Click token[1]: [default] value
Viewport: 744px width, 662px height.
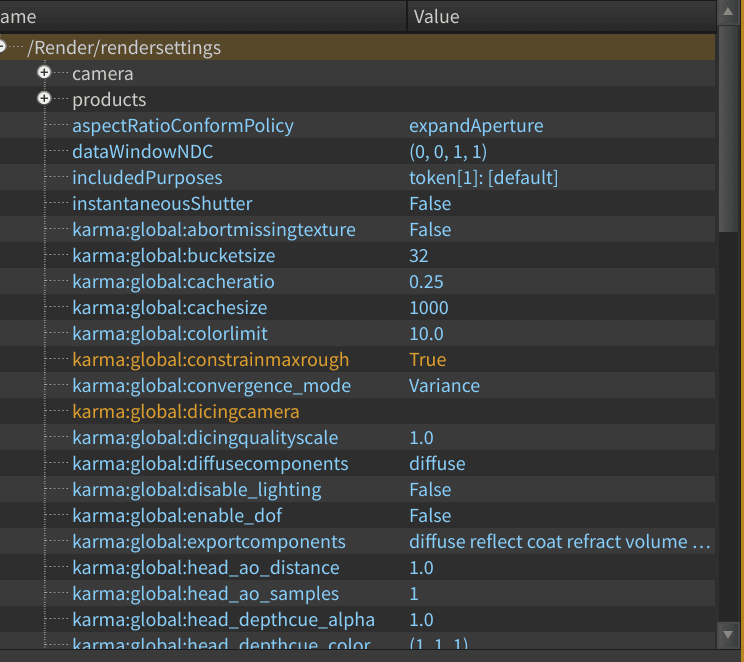tap(484, 178)
